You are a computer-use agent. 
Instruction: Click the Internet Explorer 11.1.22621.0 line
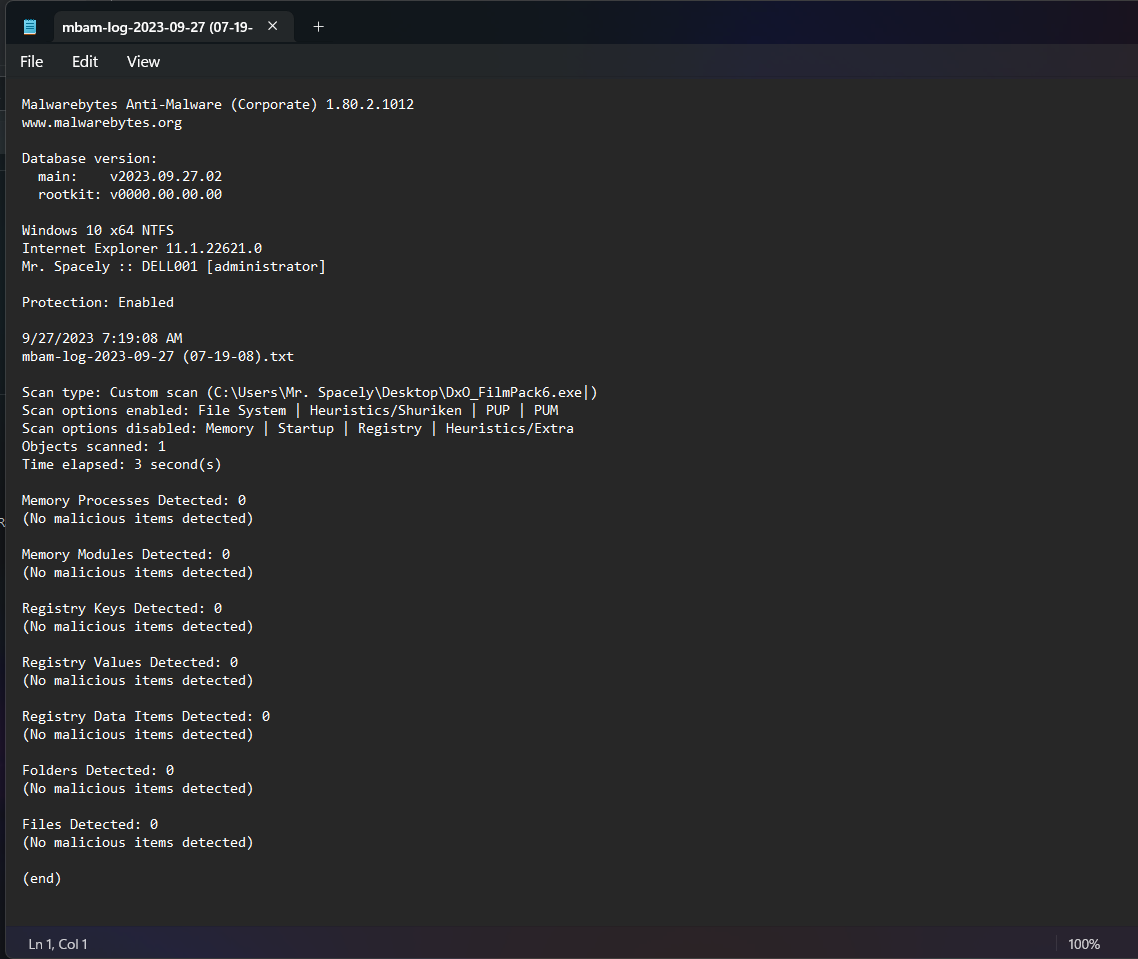coord(142,248)
